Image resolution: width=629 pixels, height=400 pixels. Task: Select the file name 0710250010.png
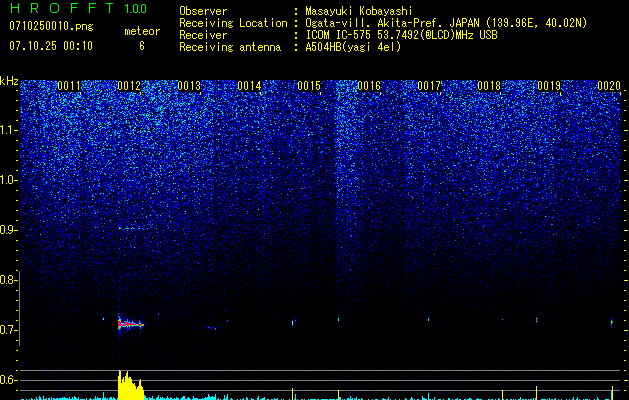(x=51, y=26)
